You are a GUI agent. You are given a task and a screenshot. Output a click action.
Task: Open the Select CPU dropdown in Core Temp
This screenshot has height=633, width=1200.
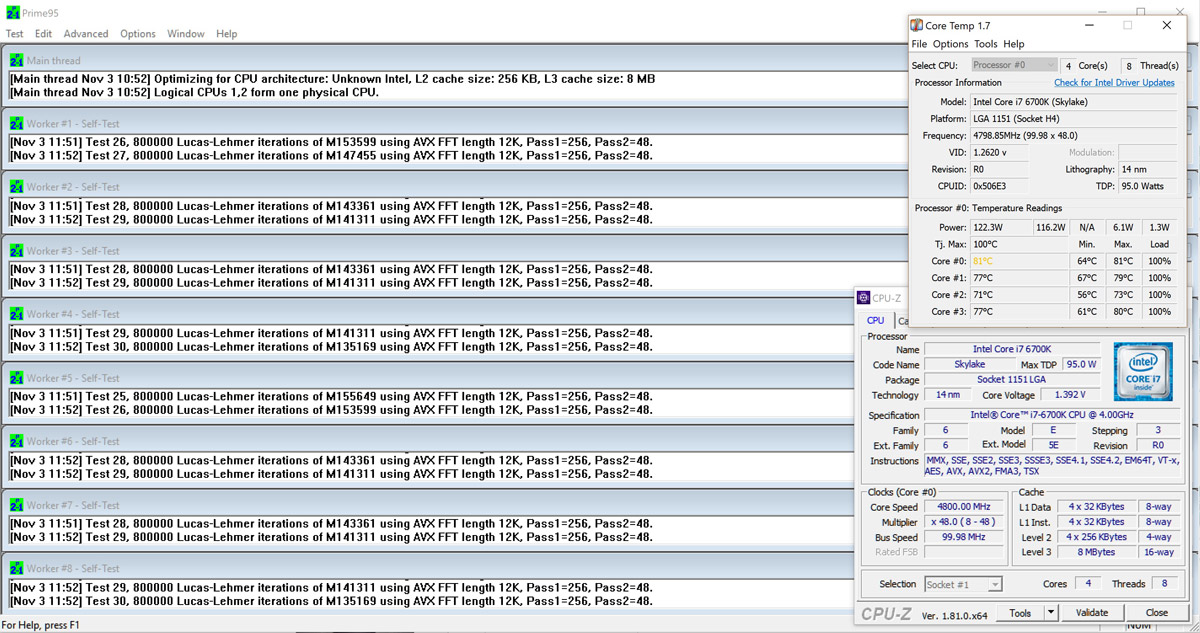click(1013, 65)
